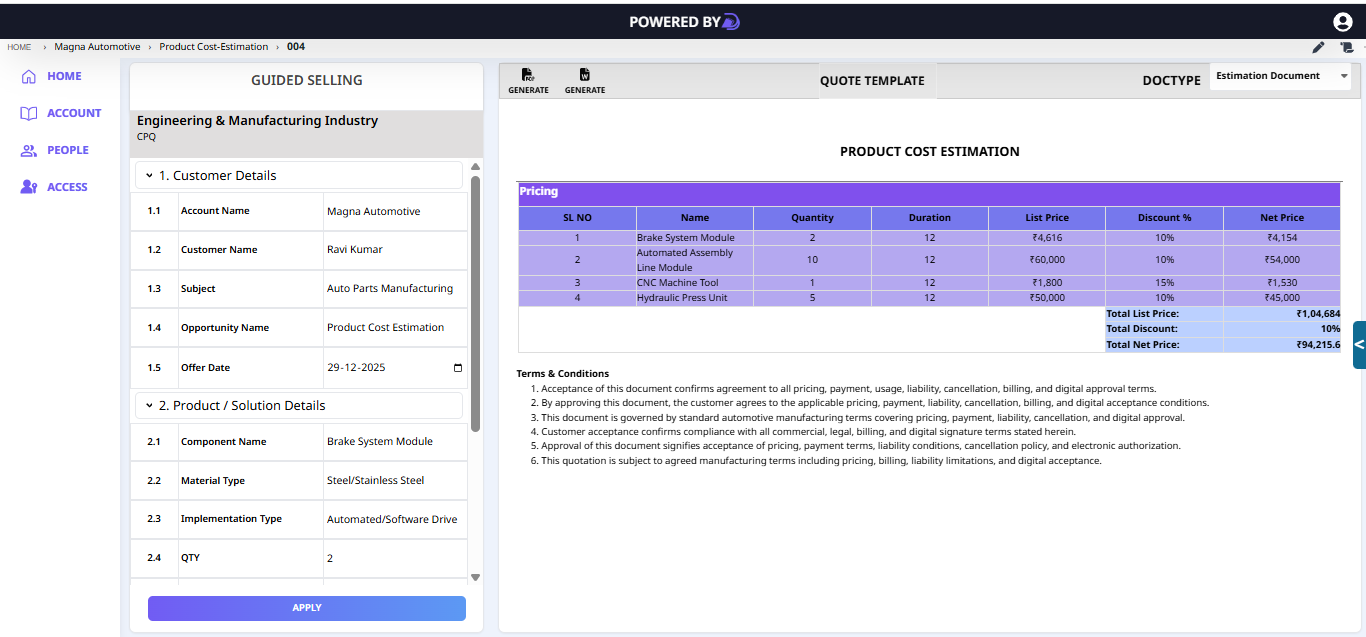This screenshot has height=637, width=1366.
Task: Click the scrollbar down arrow in Guided Selling
Action: tap(476, 577)
